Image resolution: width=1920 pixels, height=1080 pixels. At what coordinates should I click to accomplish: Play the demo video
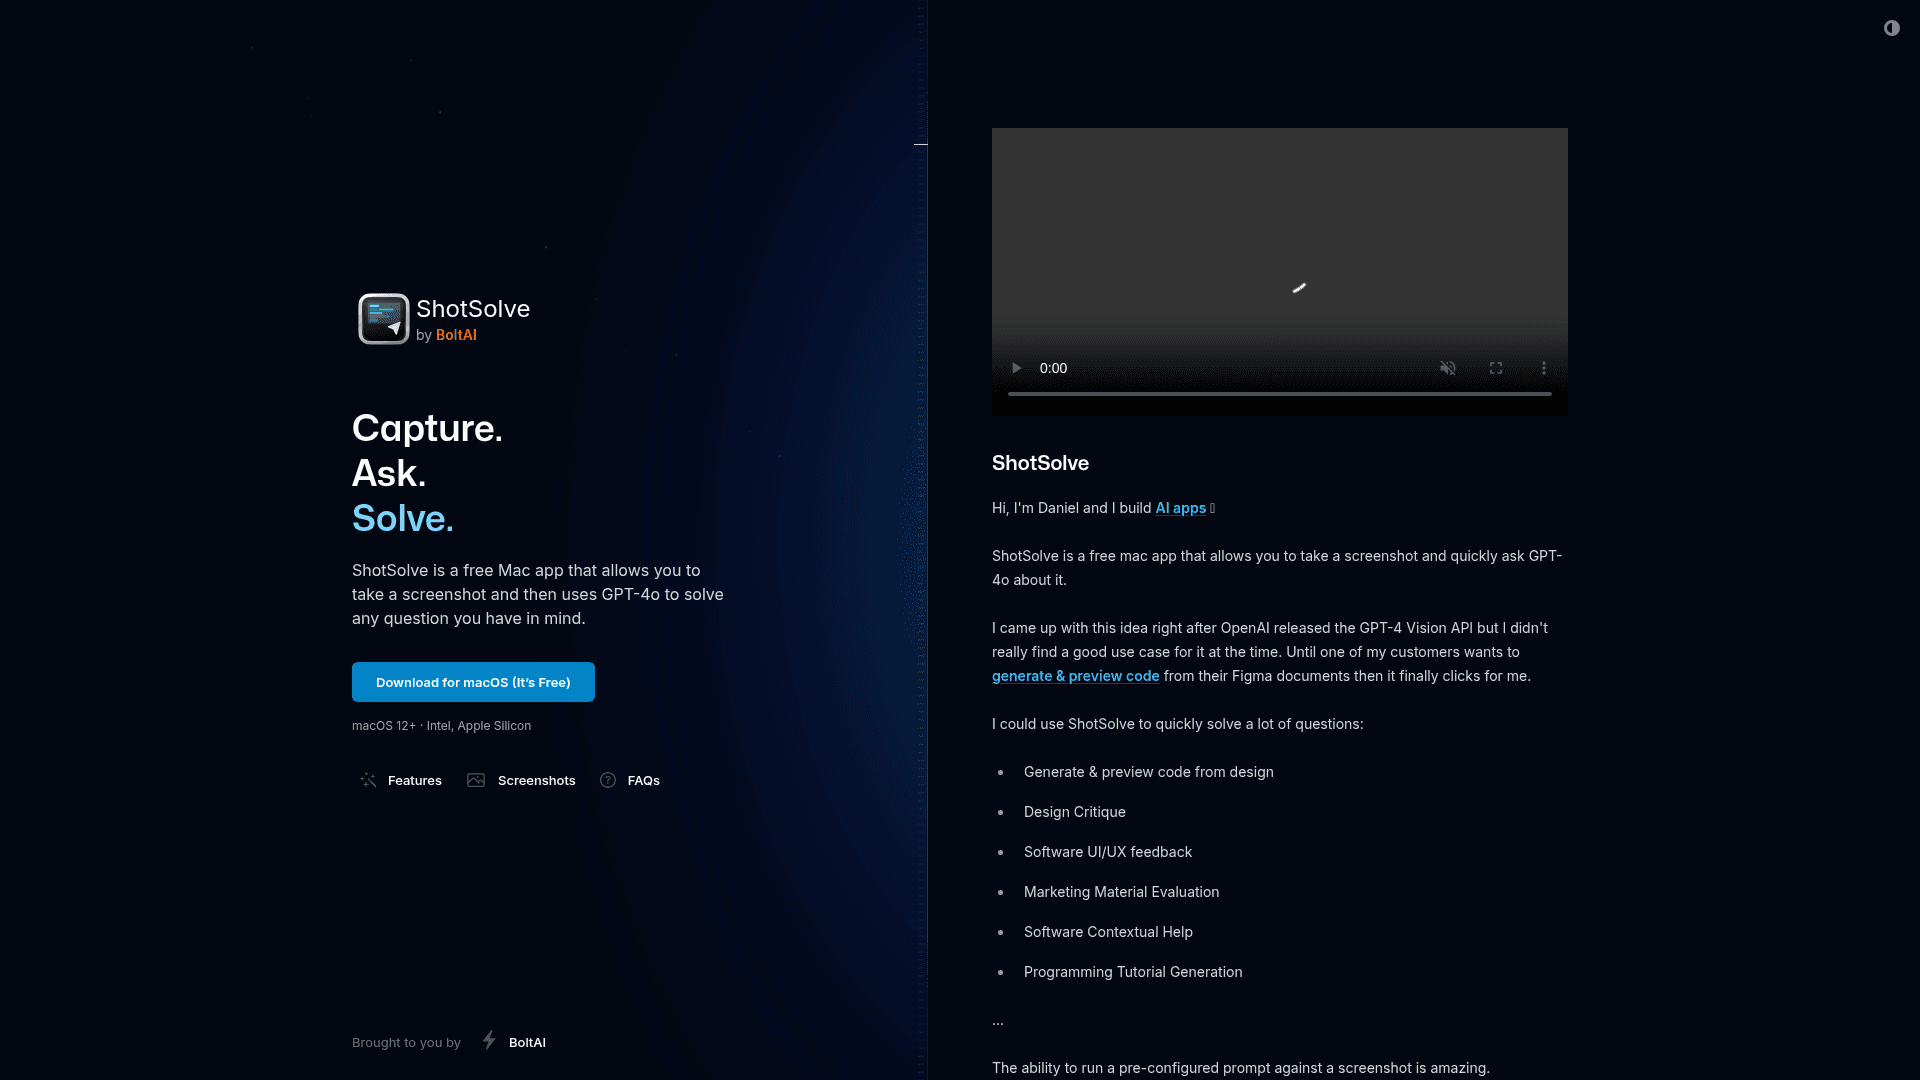tap(1016, 368)
